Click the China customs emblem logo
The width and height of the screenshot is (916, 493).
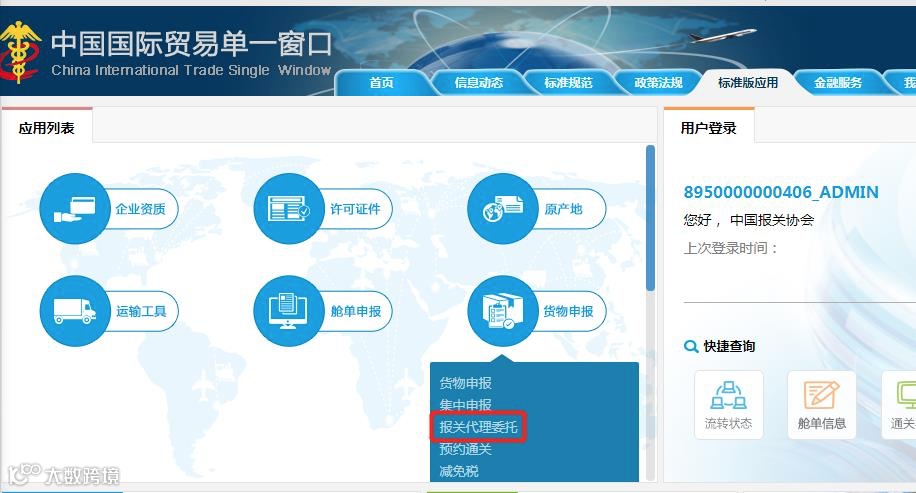[20, 53]
